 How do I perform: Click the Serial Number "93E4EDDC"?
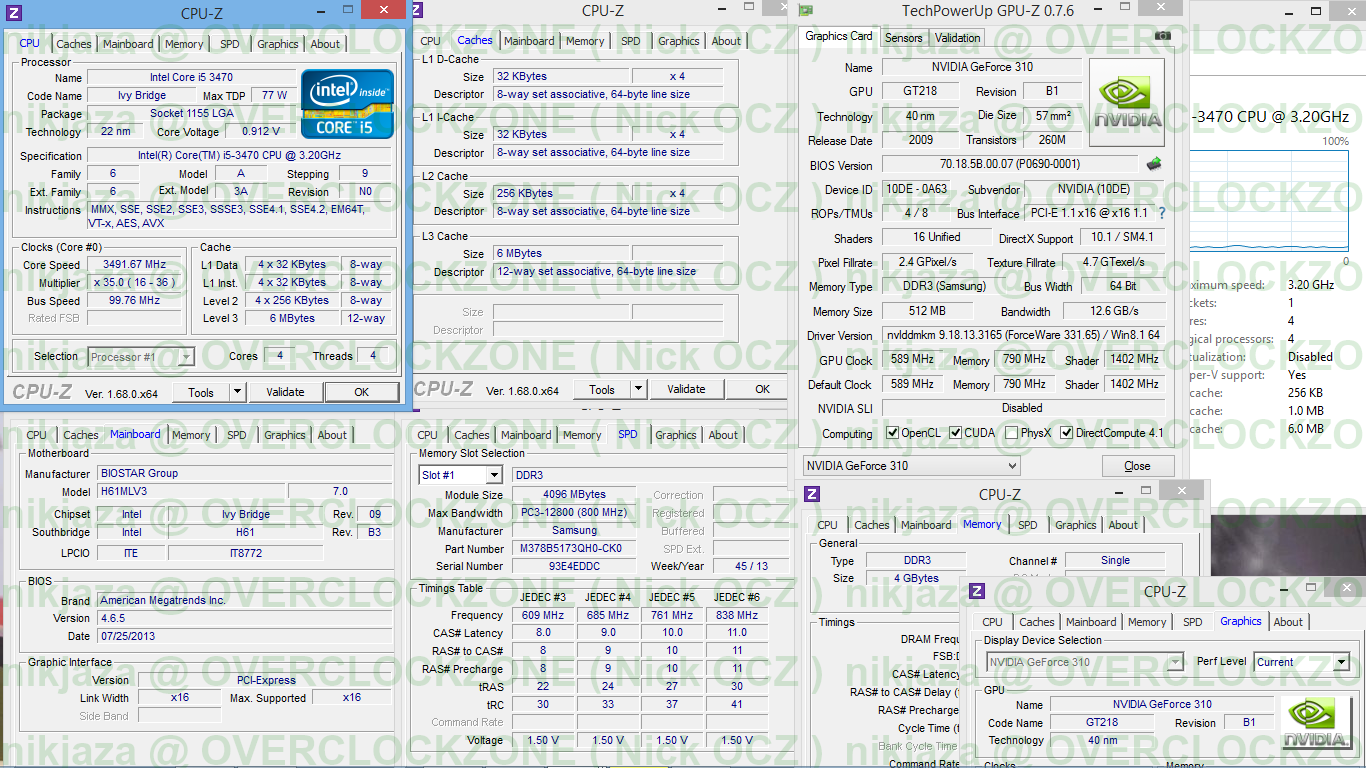(575, 567)
